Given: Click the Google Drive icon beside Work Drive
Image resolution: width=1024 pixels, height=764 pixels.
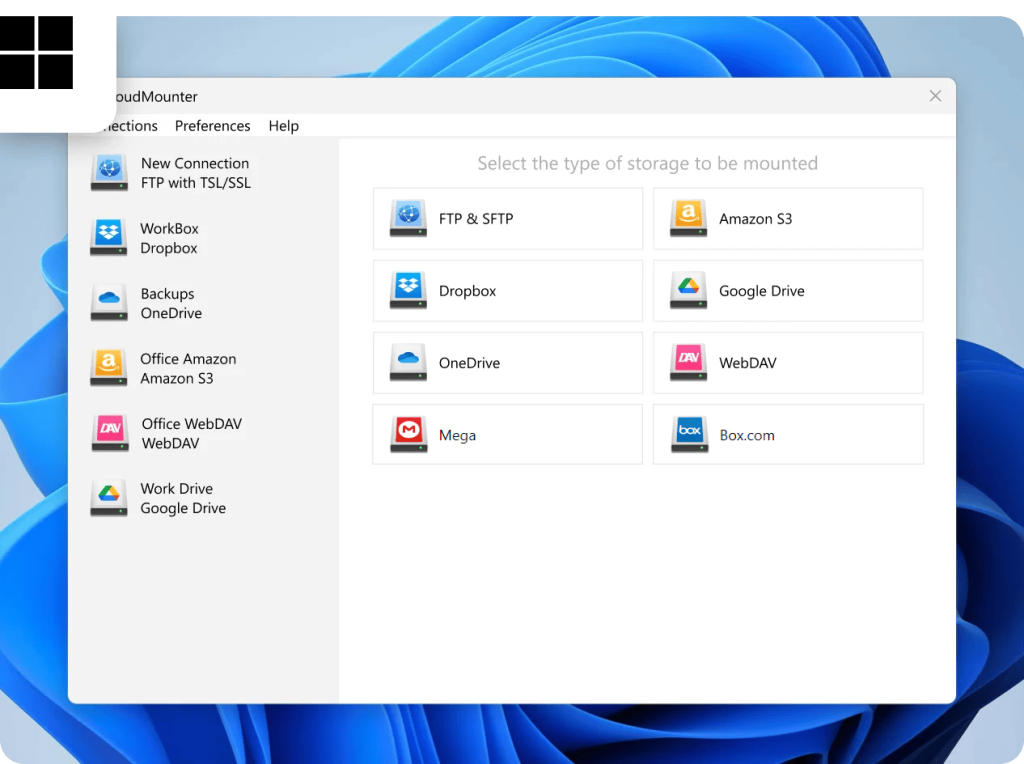Looking at the screenshot, I should [109, 498].
